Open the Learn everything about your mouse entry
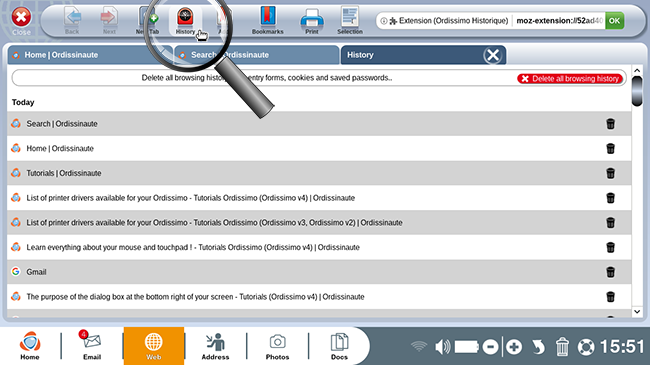Image resolution: width=650 pixels, height=365 pixels. coord(193,248)
